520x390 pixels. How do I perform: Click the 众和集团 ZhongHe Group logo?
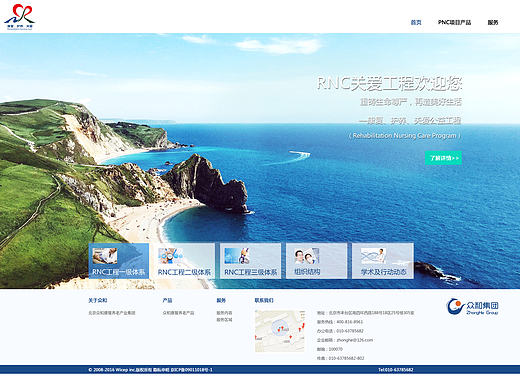pos(473,306)
